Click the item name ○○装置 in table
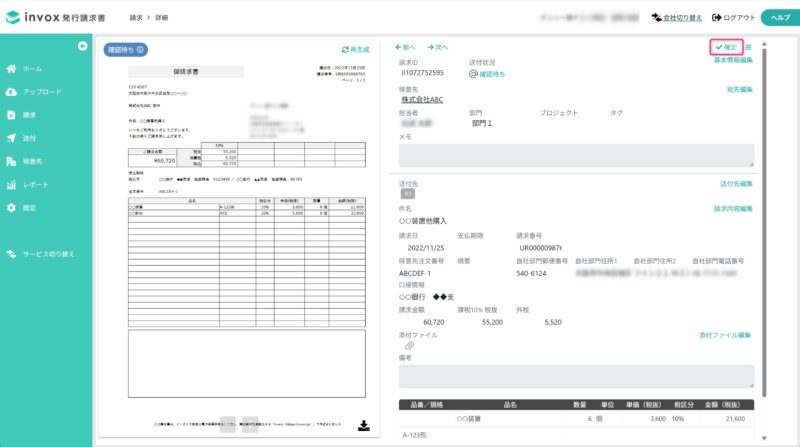 pyautogui.click(x=468, y=418)
